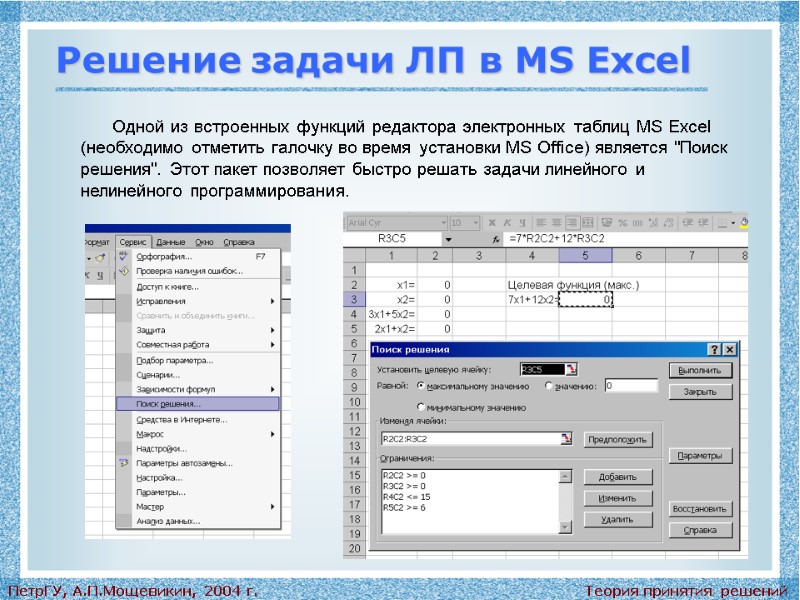
Task: Open the Сервис menu
Action: pos(133,242)
